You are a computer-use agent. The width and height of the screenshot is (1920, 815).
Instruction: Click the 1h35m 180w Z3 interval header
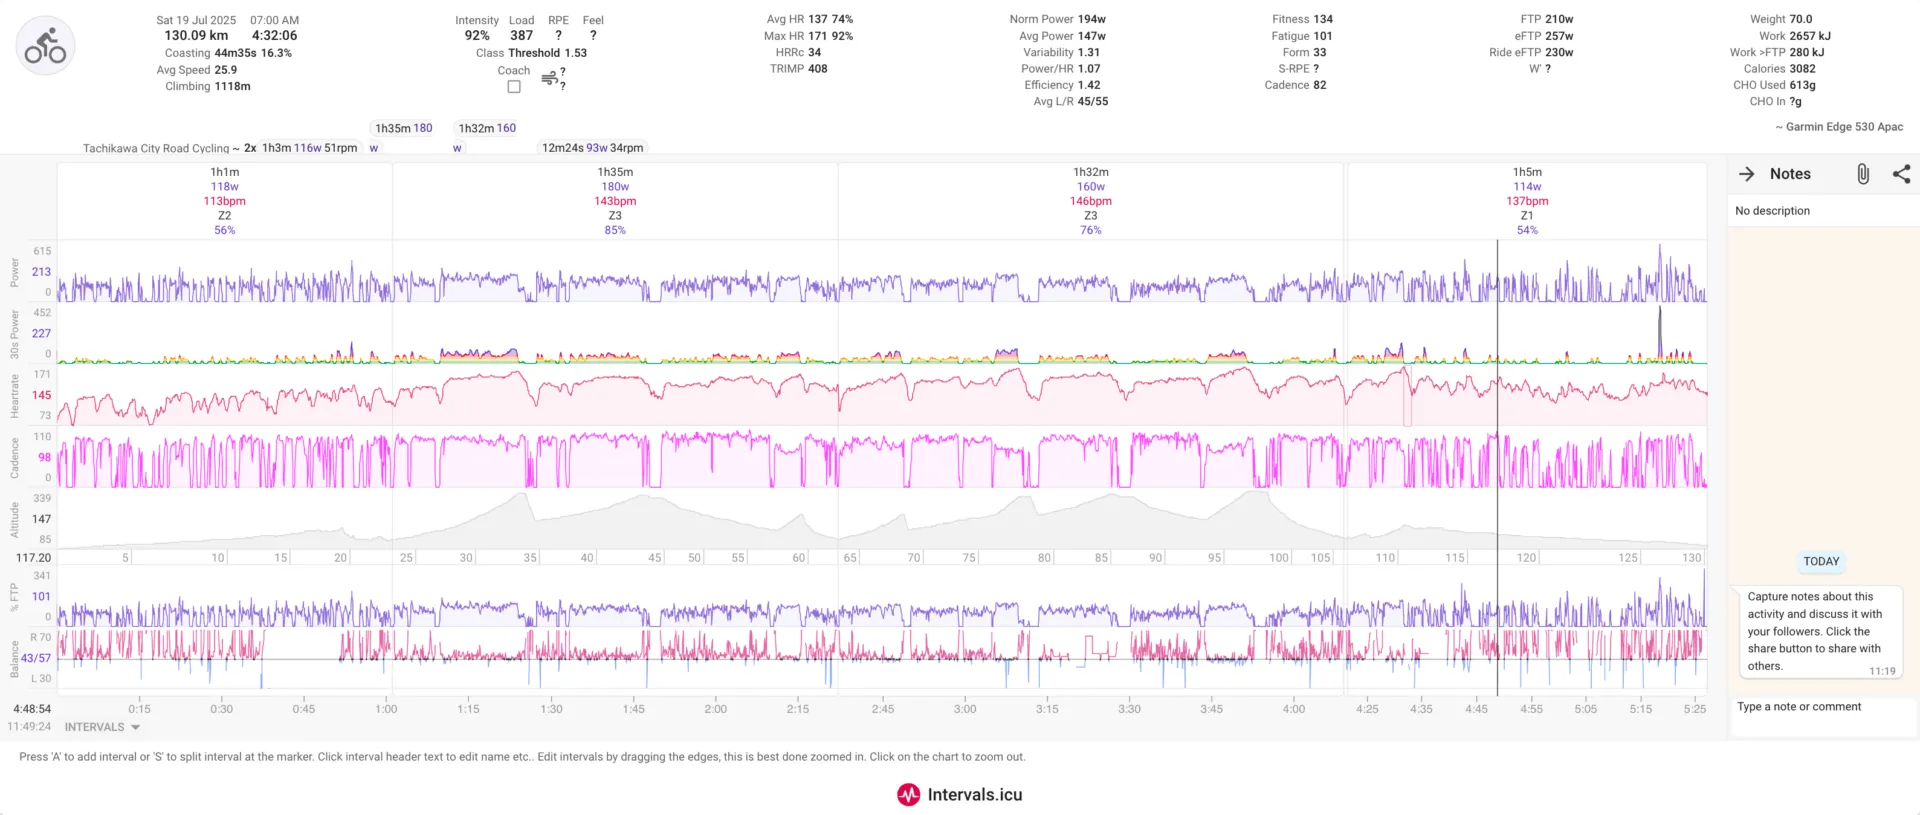point(615,200)
